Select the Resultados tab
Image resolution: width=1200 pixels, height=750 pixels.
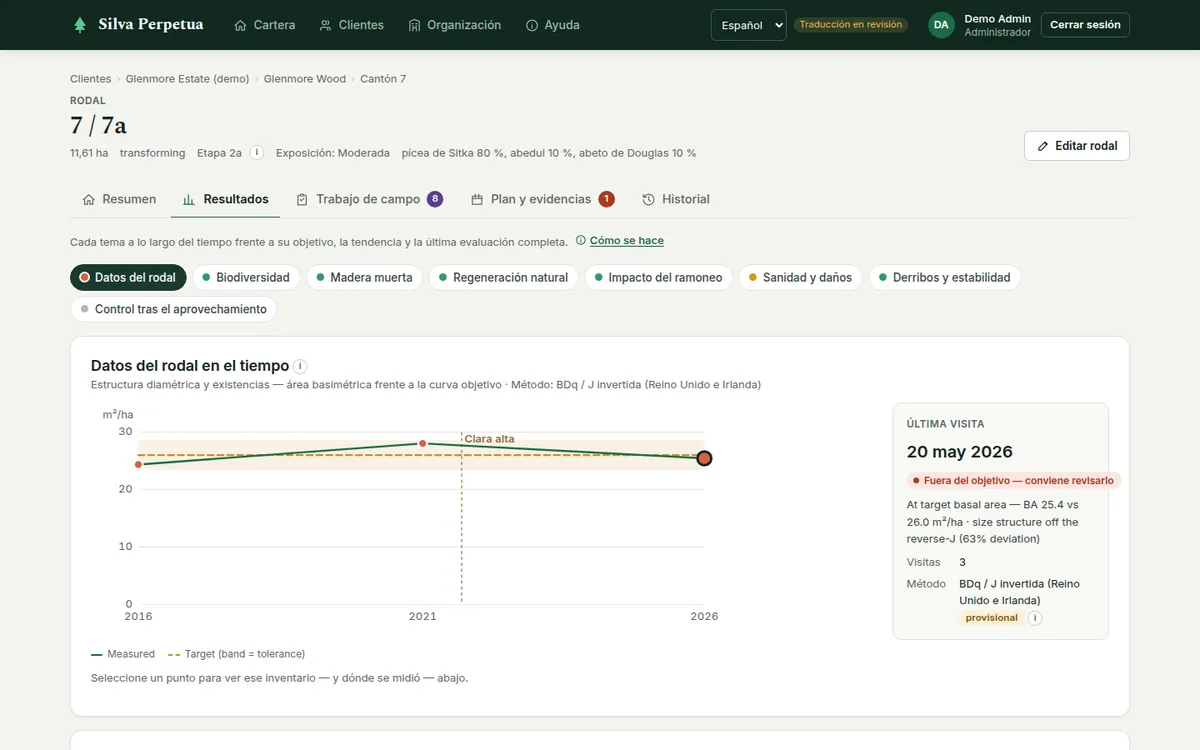click(226, 199)
